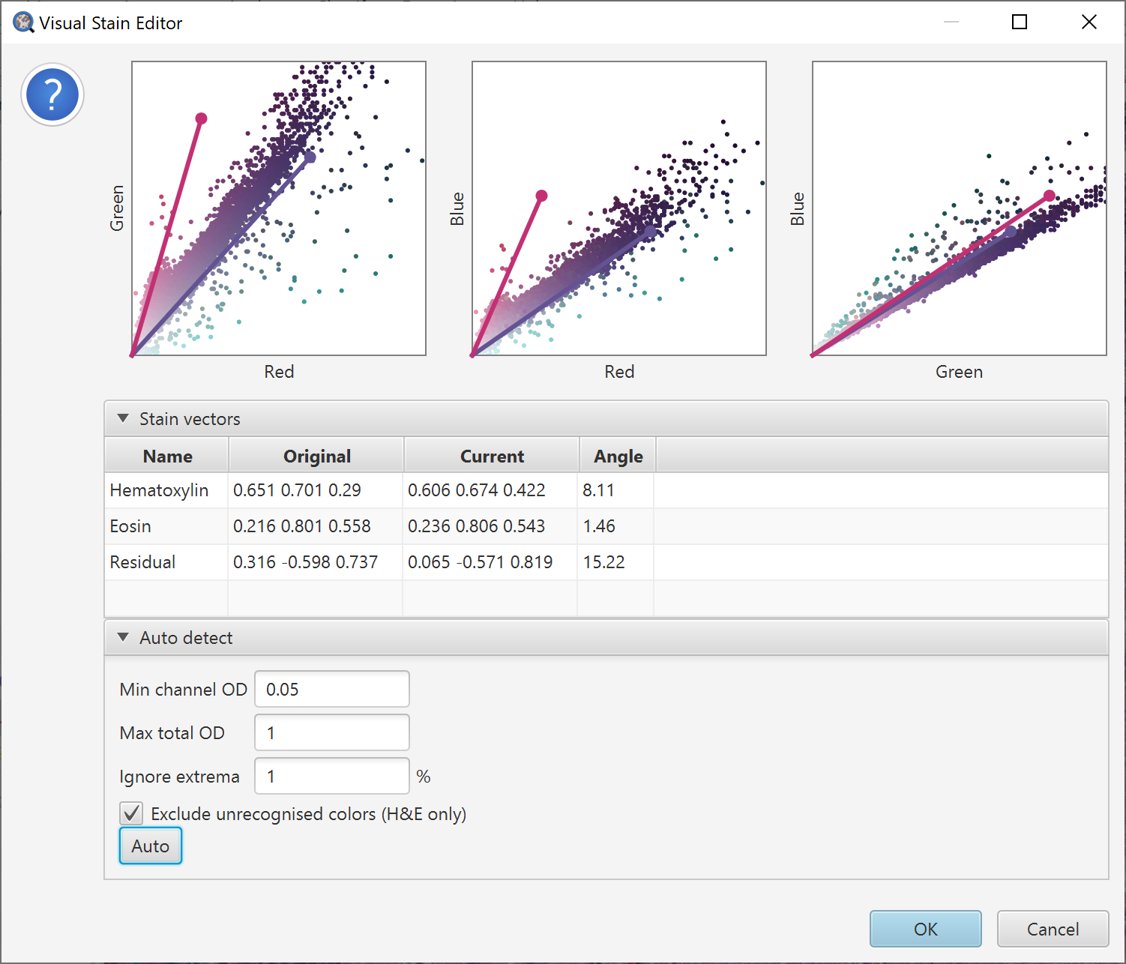Image resolution: width=1126 pixels, height=964 pixels.
Task: Toggle Exclude unrecognised colors checkbox
Action: (x=131, y=813)
